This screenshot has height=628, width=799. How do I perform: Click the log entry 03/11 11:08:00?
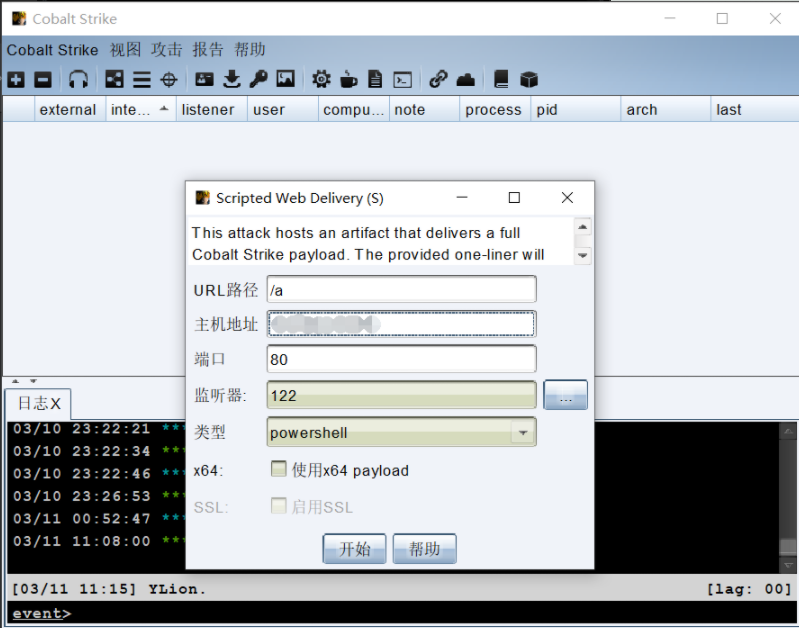click(x=97, y=541)
